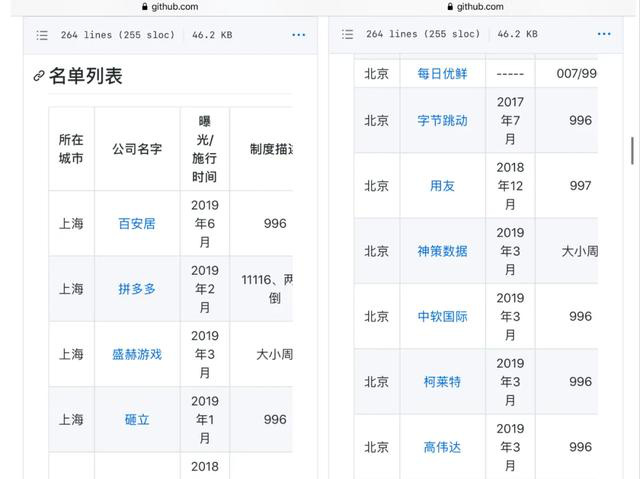640x479 pixels.
Task: Open the three-dot file menu in the right pane
Action: 604,35
